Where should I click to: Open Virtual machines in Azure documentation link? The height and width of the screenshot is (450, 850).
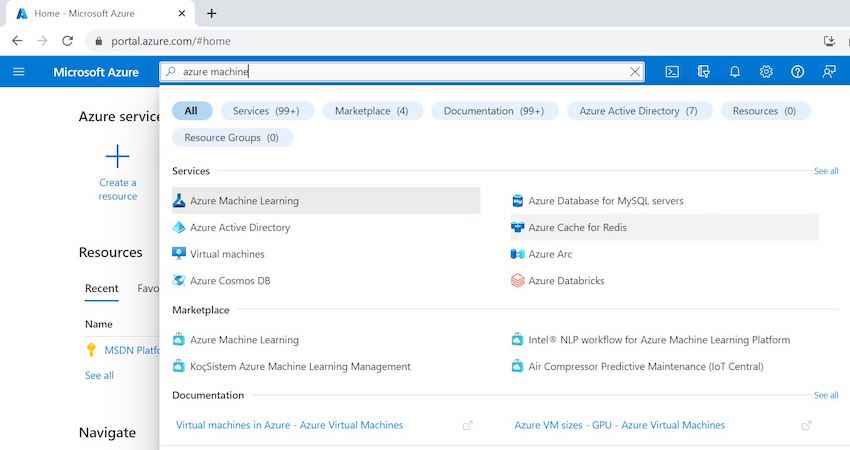[x=289, y=425]
